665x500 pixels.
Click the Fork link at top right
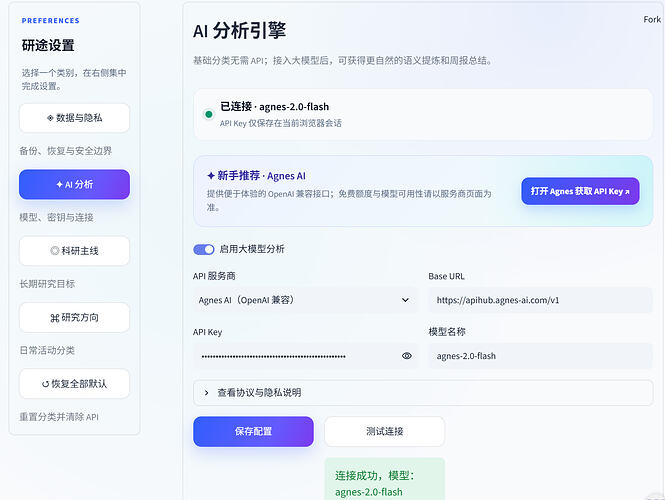pyautogui.click(x=652, y=20)
